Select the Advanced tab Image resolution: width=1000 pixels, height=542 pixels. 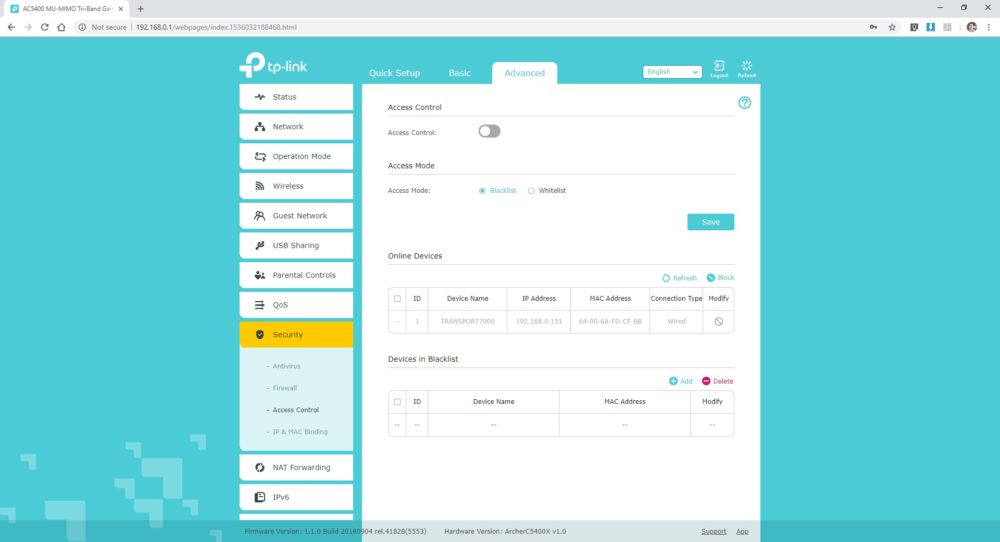(524, 73)
